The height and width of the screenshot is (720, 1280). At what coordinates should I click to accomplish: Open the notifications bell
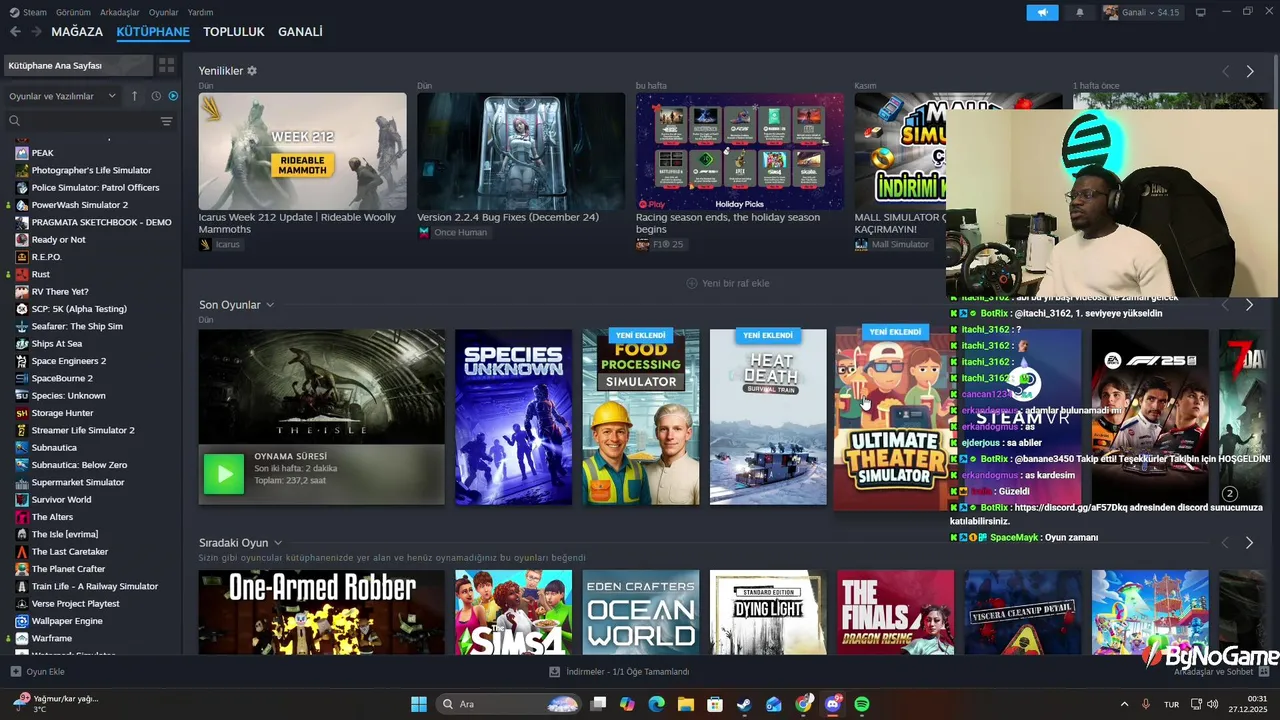click(1079, 12)
